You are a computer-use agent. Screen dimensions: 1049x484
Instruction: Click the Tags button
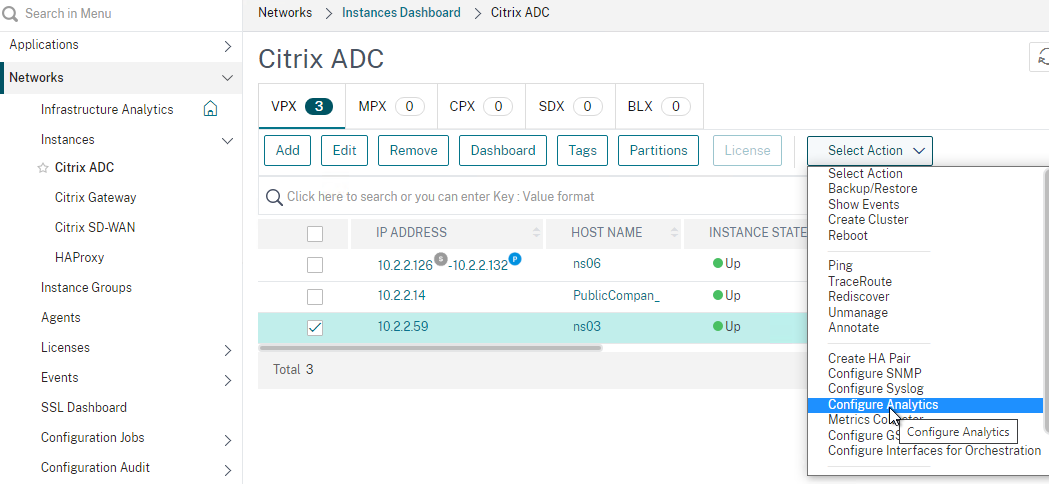pyautogui.click(x=583, y=151)
